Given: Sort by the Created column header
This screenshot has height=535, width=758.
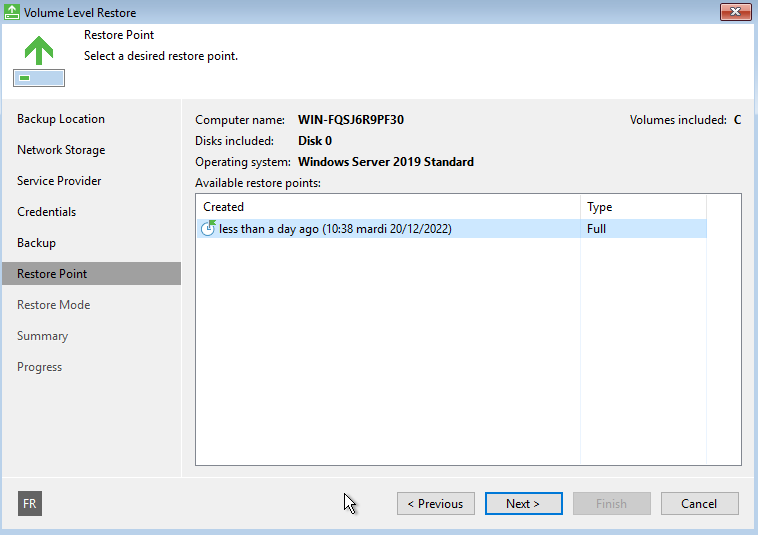Looking at the screenshot, I should (388, 207).
